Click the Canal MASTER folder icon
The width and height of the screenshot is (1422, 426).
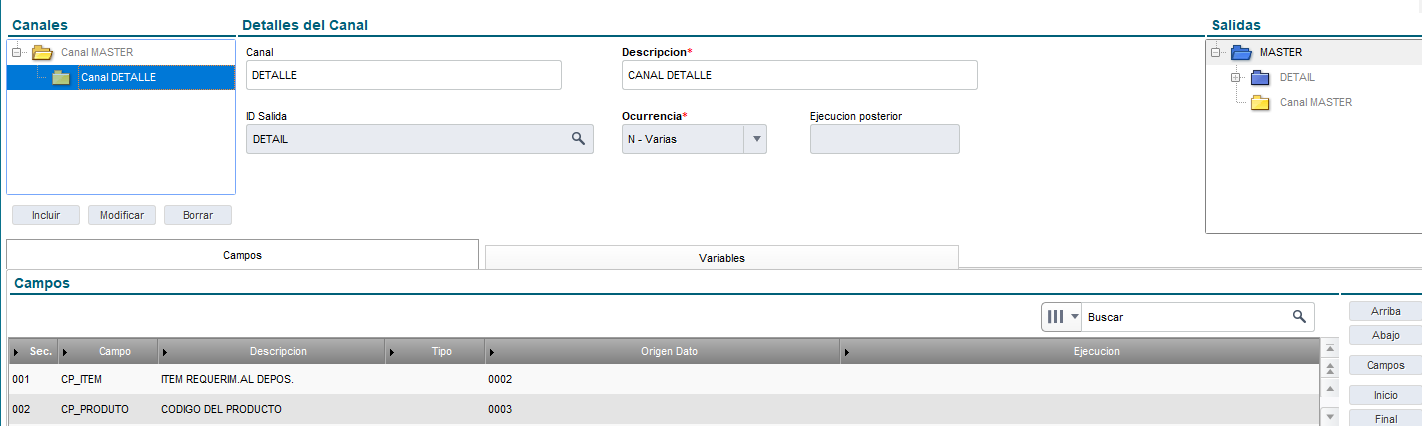(x=42, y=52)
